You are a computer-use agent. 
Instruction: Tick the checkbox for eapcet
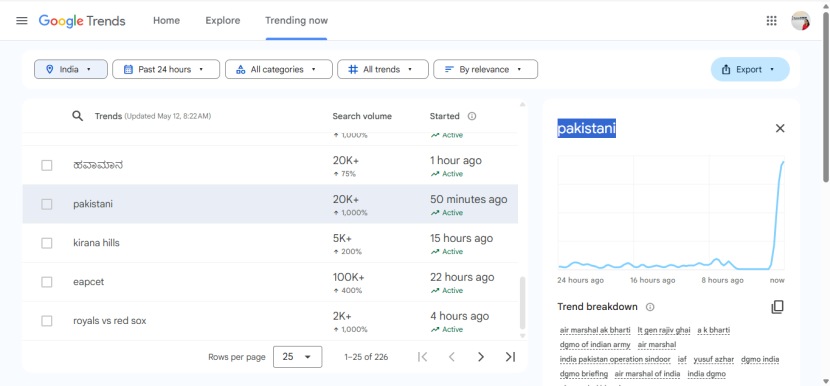pyautogui.click(x=47, y=282)
